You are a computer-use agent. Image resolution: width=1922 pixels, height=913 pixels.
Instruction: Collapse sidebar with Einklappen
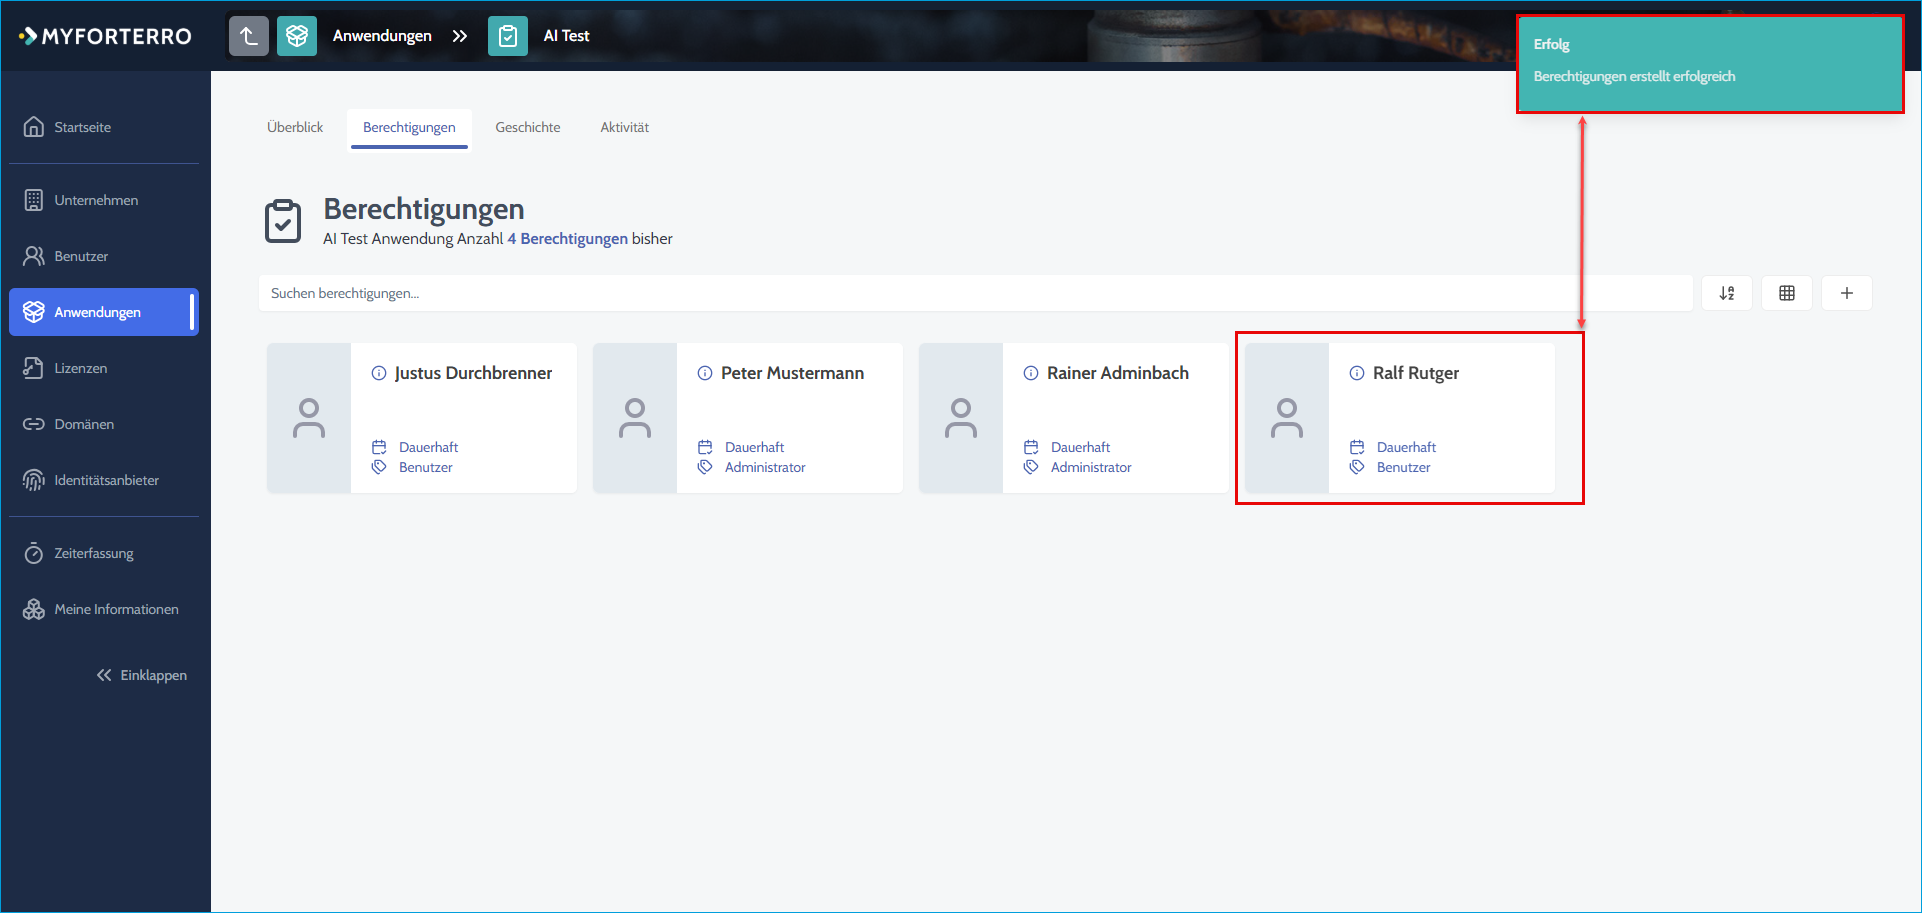142,675
